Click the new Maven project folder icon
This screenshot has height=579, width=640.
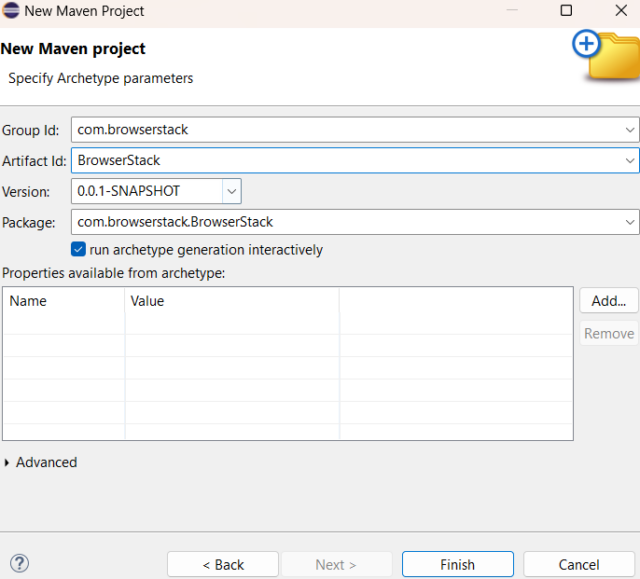606,55
